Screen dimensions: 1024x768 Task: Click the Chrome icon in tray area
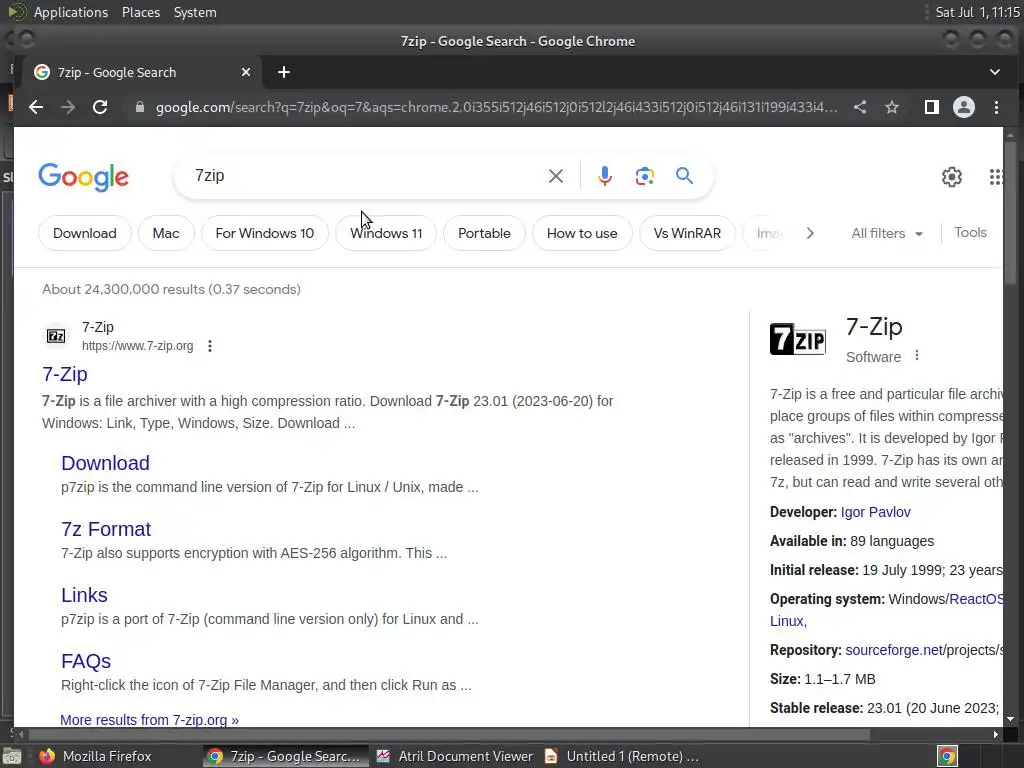[947, 756]
